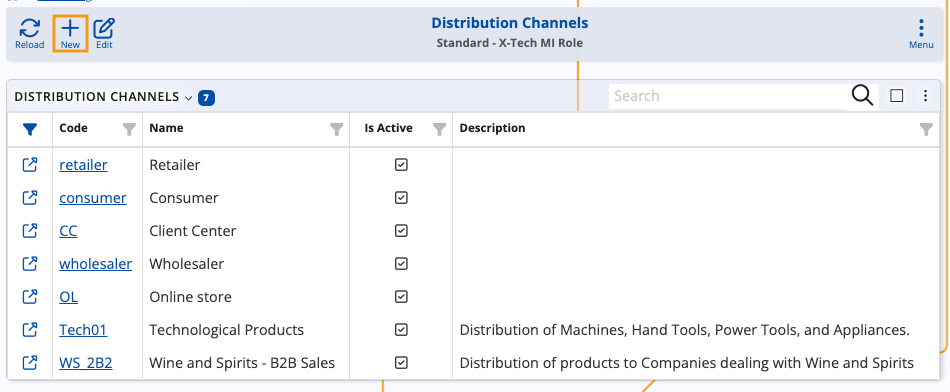Open the CC code link
950x392 pixels.
click(68, 231)
